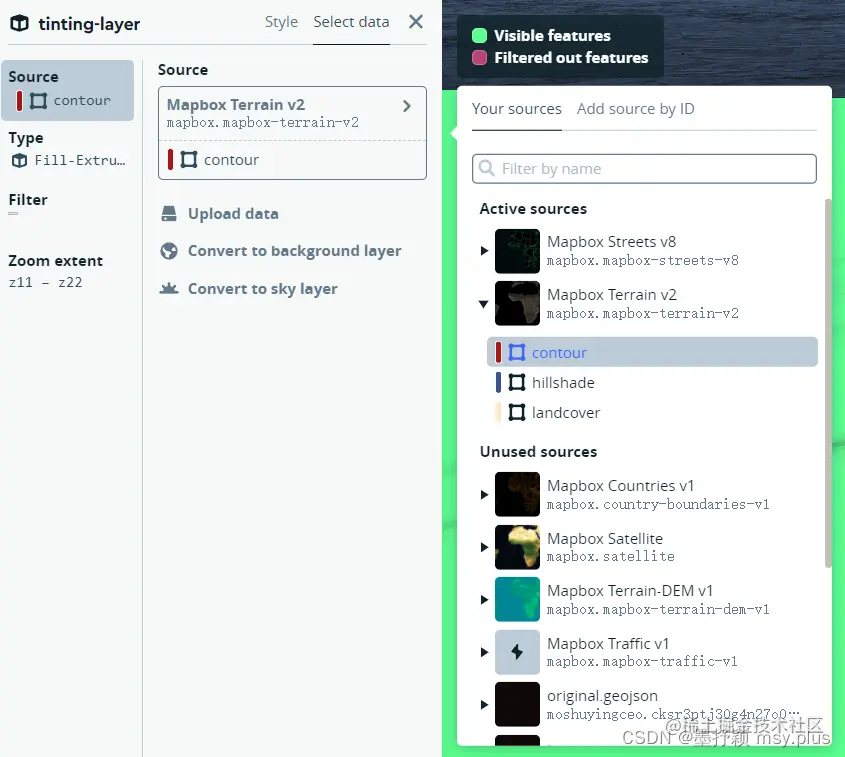
Task: Click the Fill-Extrusion cube icon under Type
Action: tap(19, 161)
